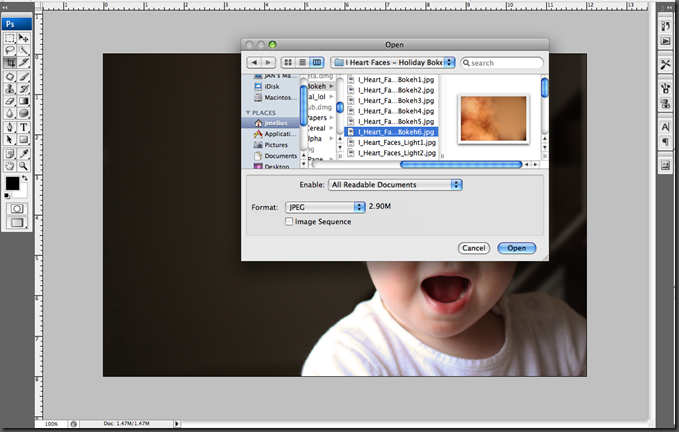Click the Cancel button

point(474,248)
